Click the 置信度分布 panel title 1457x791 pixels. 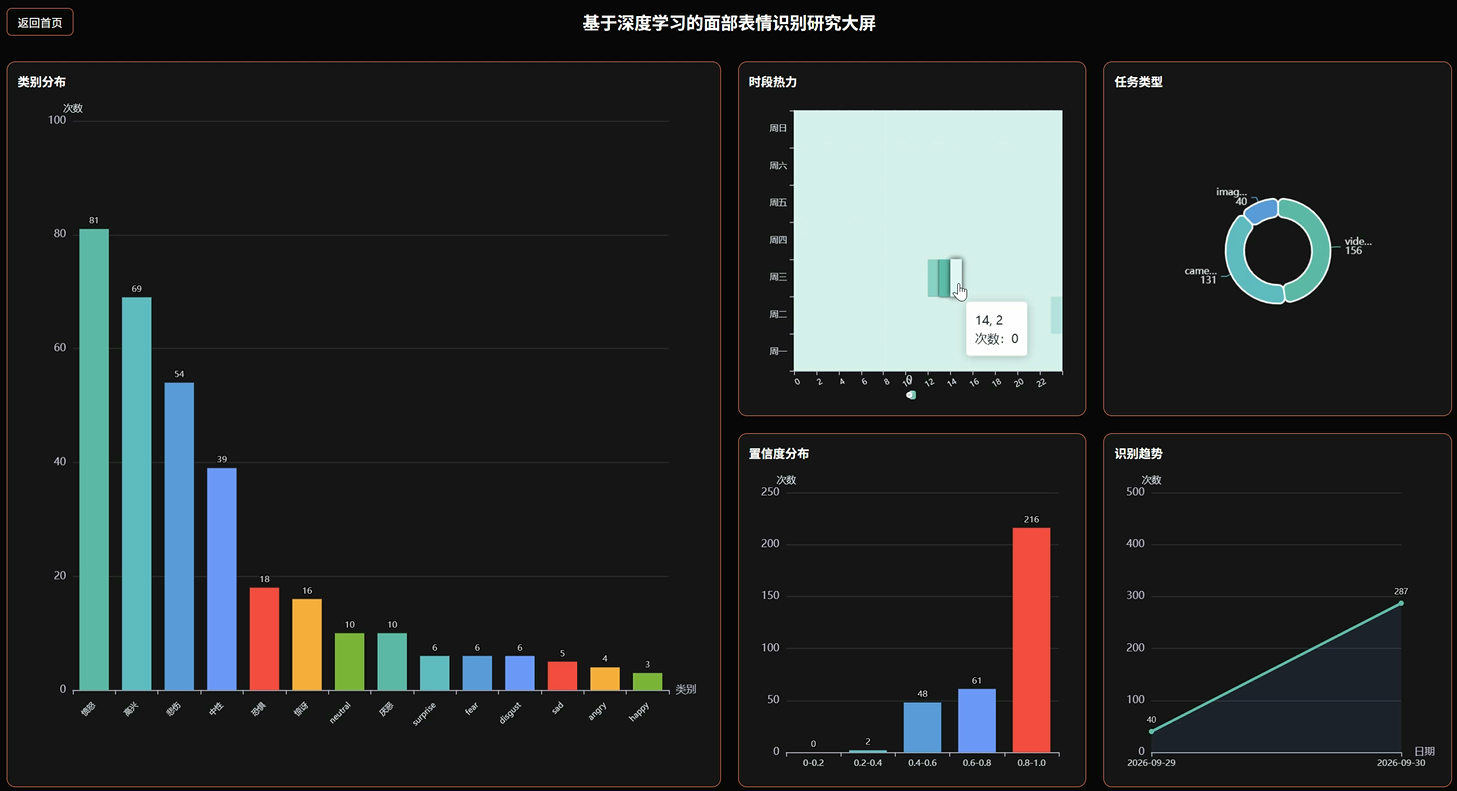(x=779, y=453)
